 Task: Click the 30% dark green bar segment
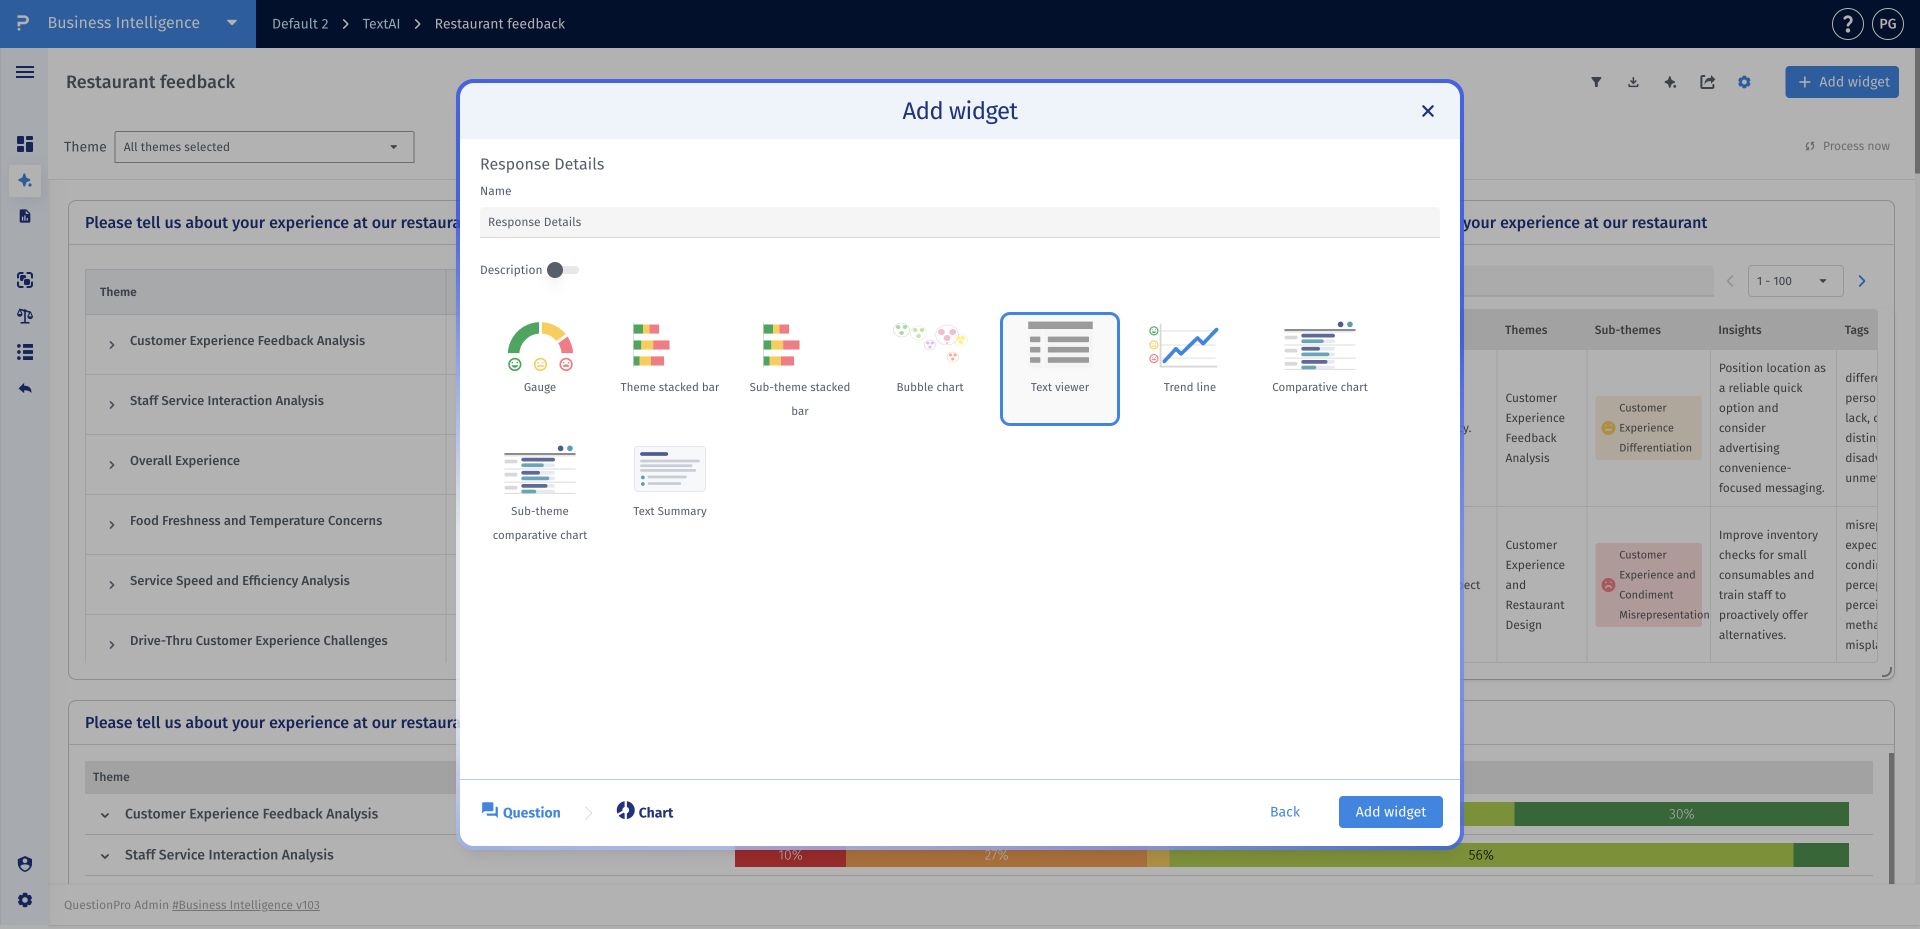click(1681, 814)
